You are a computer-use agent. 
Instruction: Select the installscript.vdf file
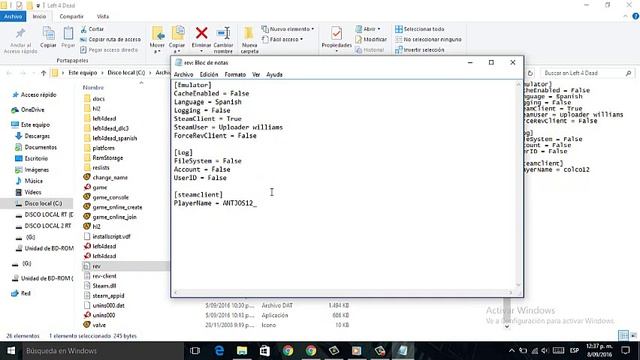(107, 236)
